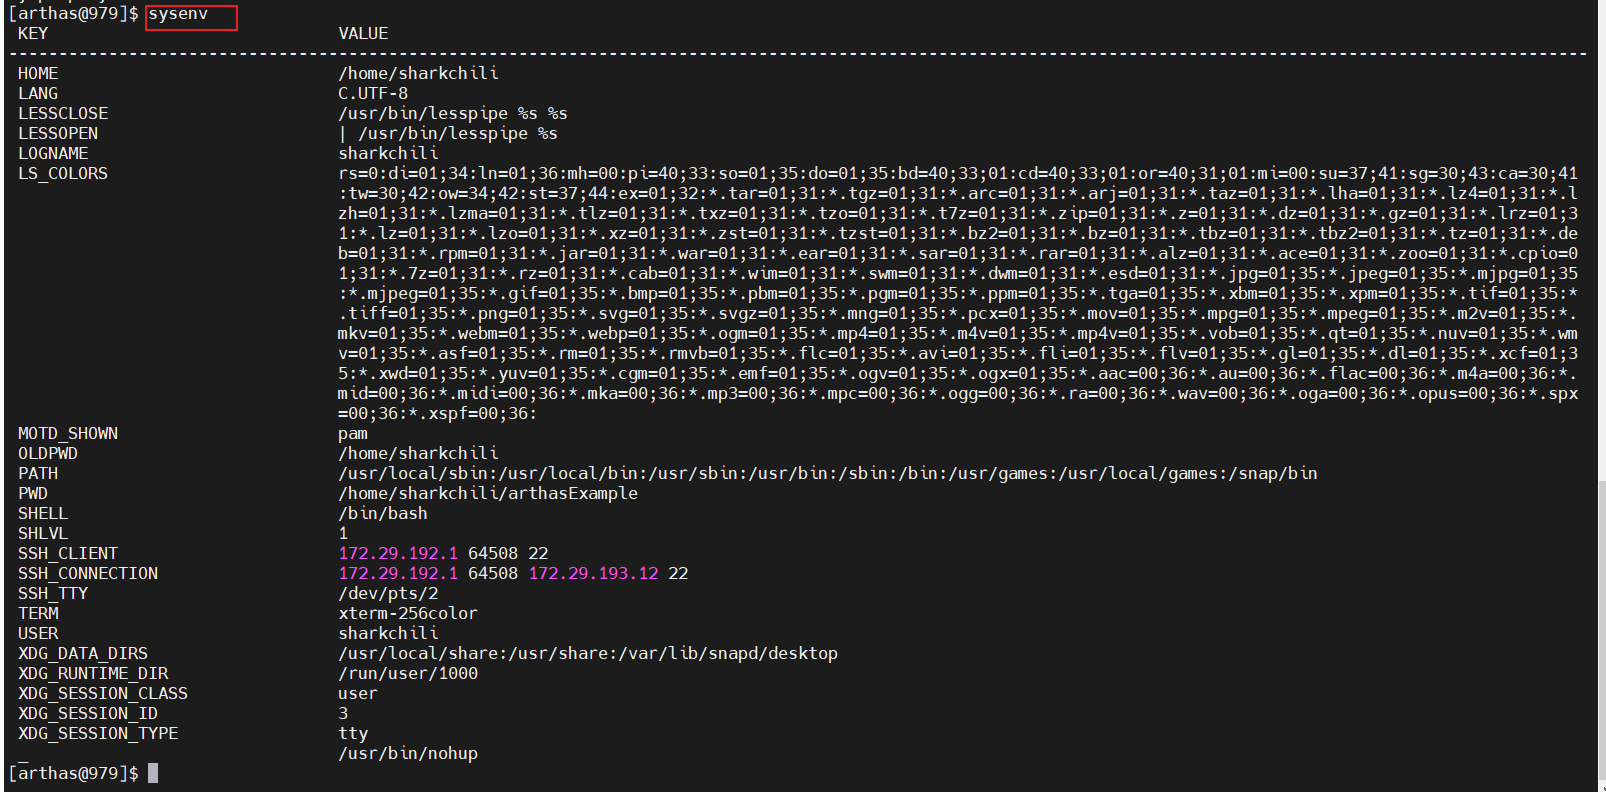Click the /bin/bash SHELL value
The width and height of the screenshot is (1606, 792).
pyautogui.click(x=383, y=513)
